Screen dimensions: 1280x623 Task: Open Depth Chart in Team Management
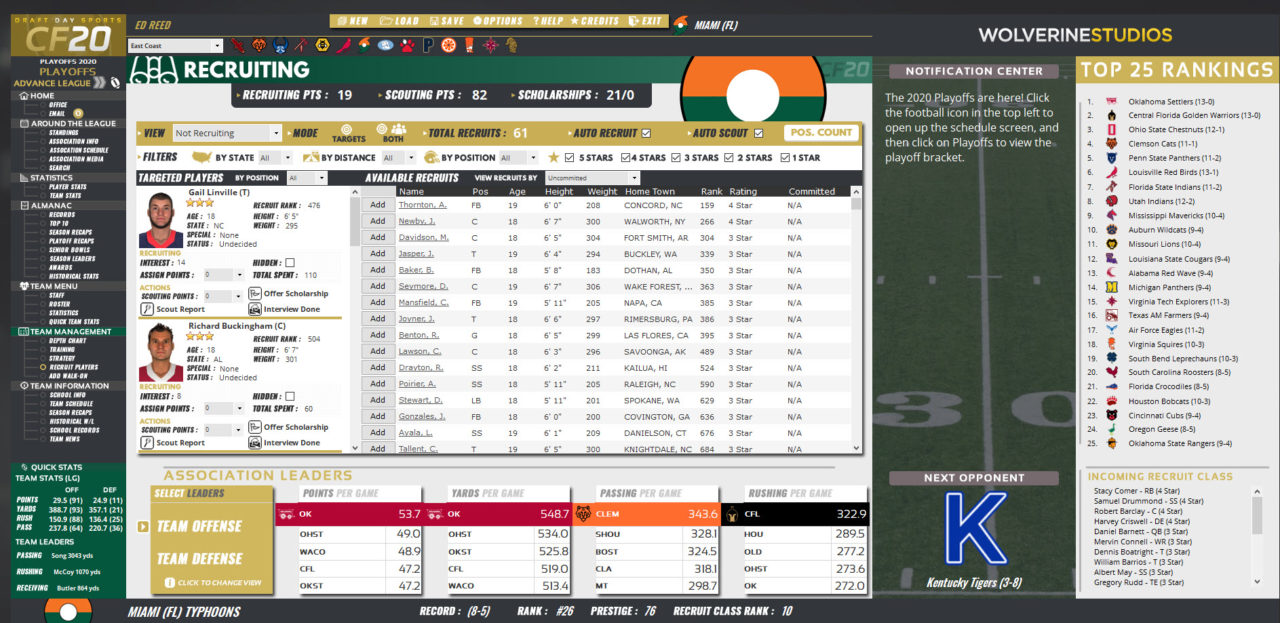tap(68, 341)
